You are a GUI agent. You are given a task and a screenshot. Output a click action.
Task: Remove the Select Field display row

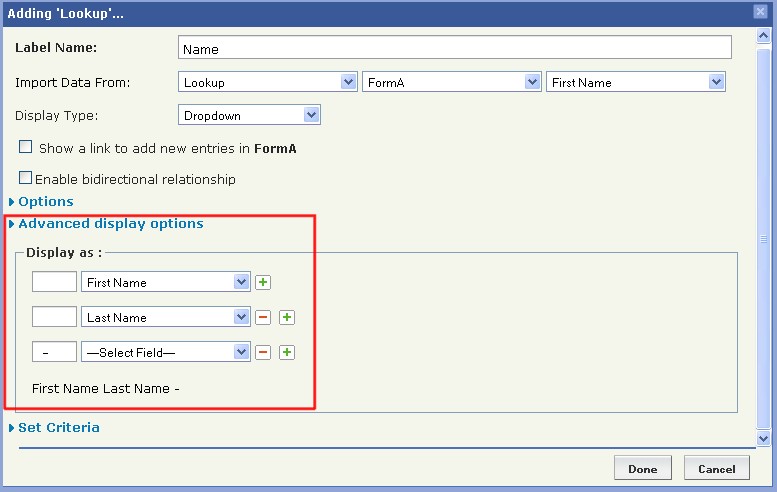pyautogui.click(x=263, y=352)
